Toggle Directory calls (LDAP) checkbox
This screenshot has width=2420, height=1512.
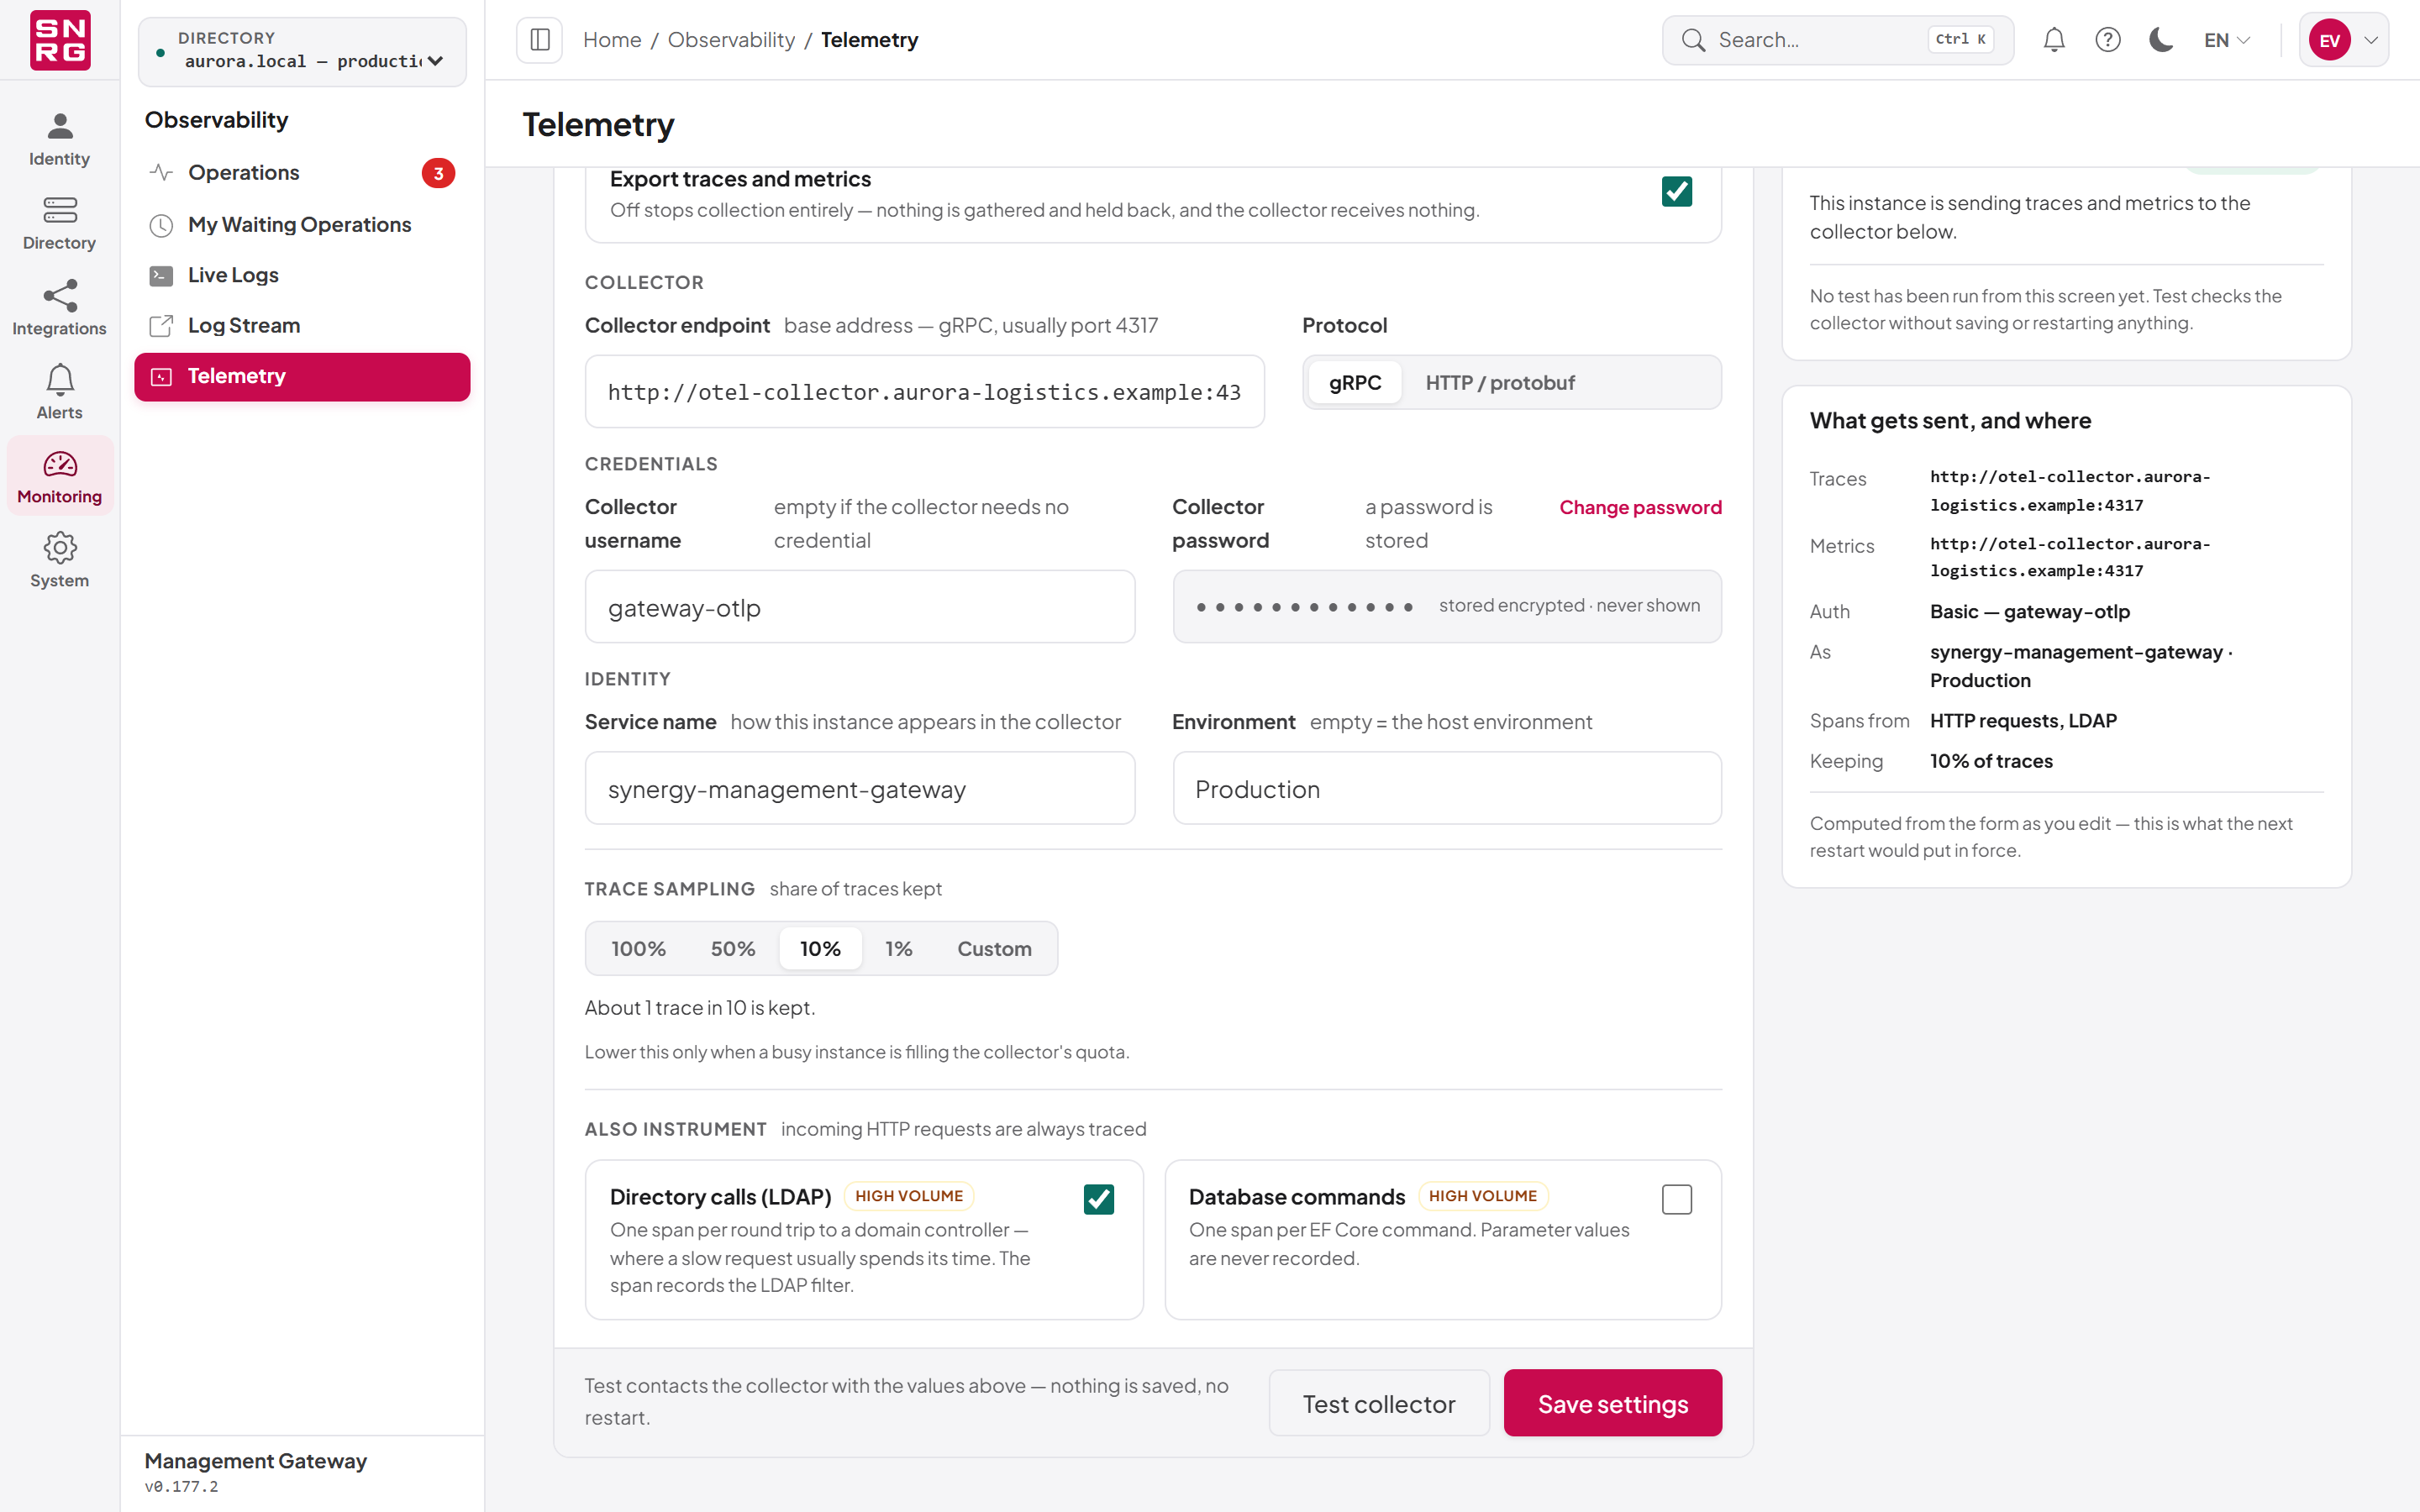[x=1098, y=1199]
